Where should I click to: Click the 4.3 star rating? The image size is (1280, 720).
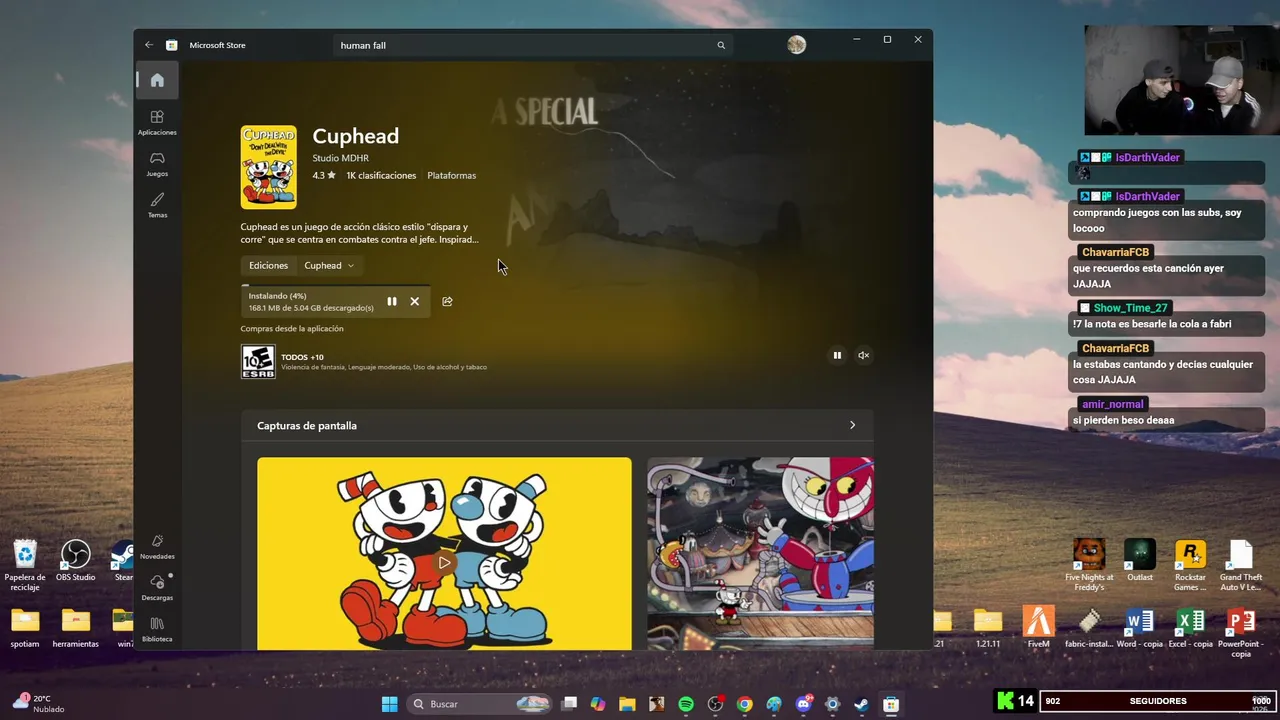[x=324, y=175]
